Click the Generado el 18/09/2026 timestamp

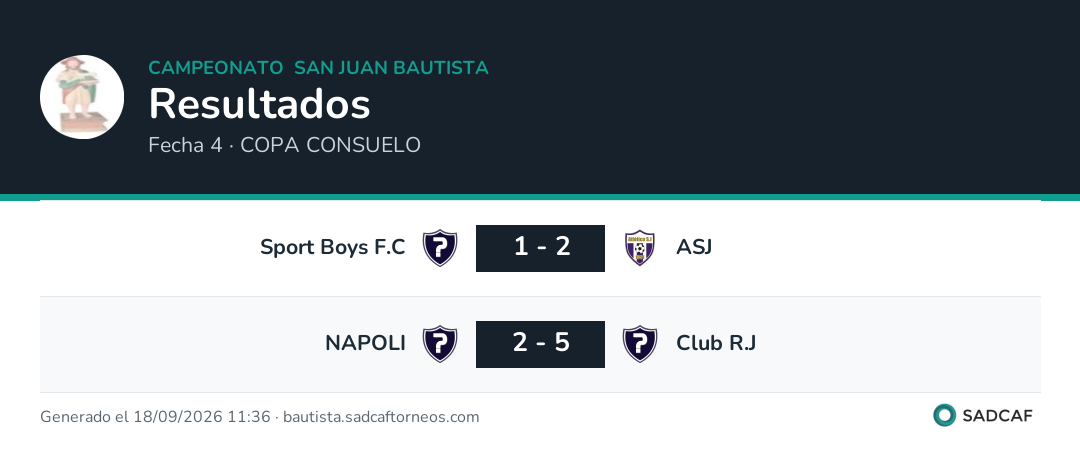tap(155, 417)
